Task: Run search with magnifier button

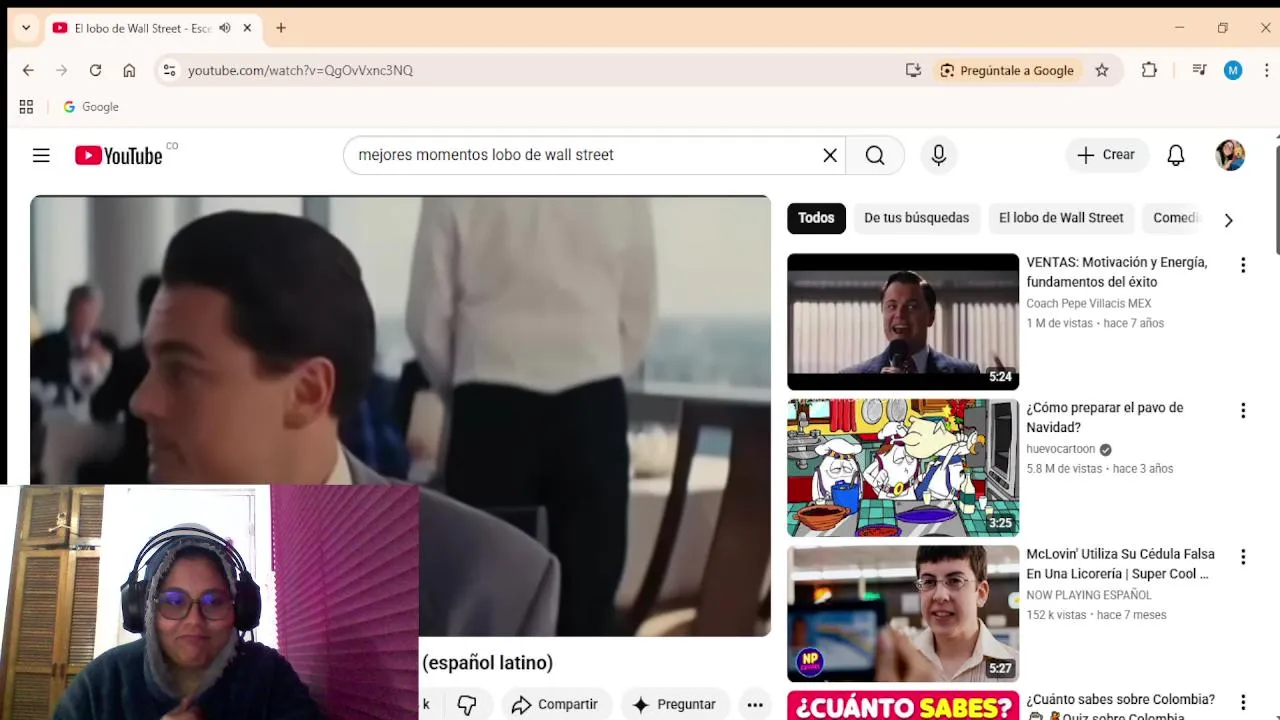Action: [x=875, y=155]
